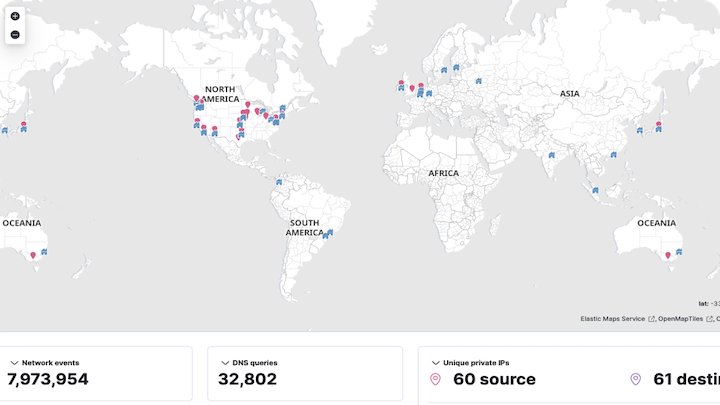Click the blue server marker in India
This screenshot has width=720, height=405.
551,155
